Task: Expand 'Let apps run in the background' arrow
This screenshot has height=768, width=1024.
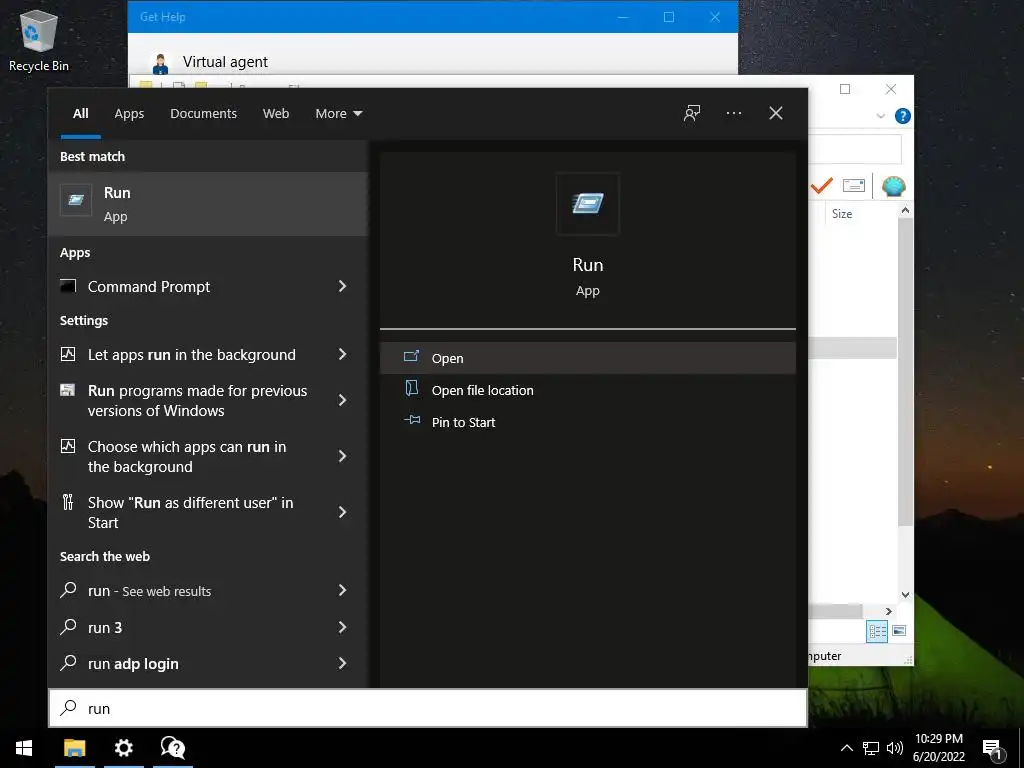Action: 342,354
